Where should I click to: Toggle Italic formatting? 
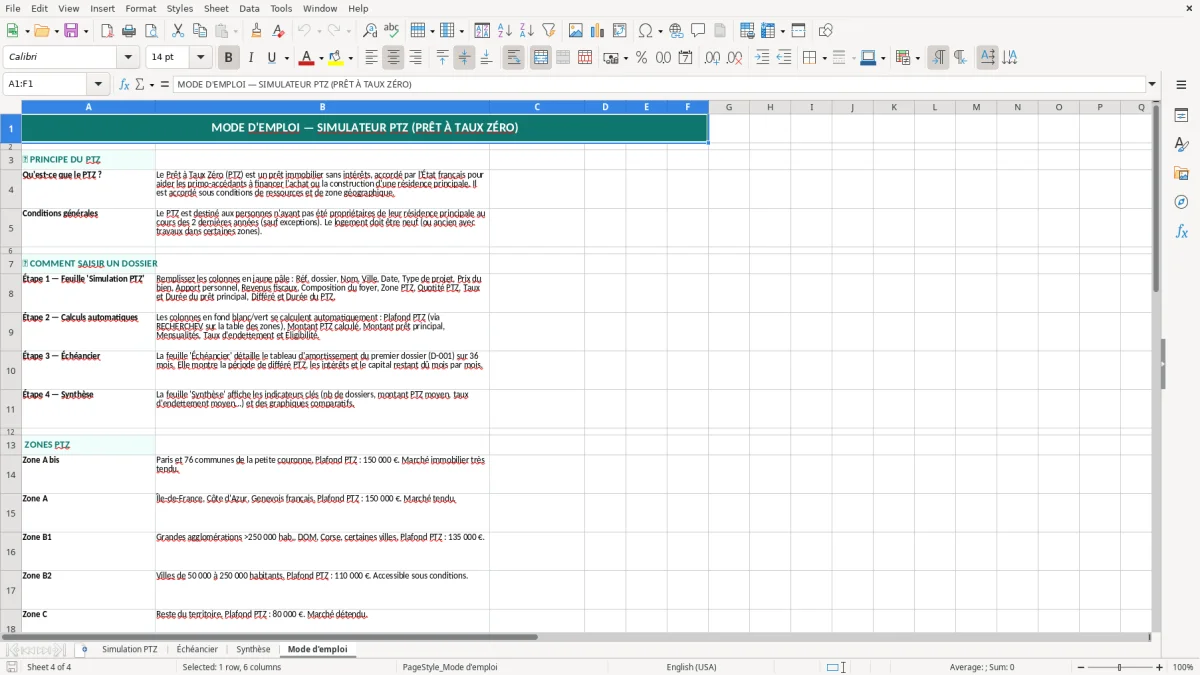click(250, 58)
